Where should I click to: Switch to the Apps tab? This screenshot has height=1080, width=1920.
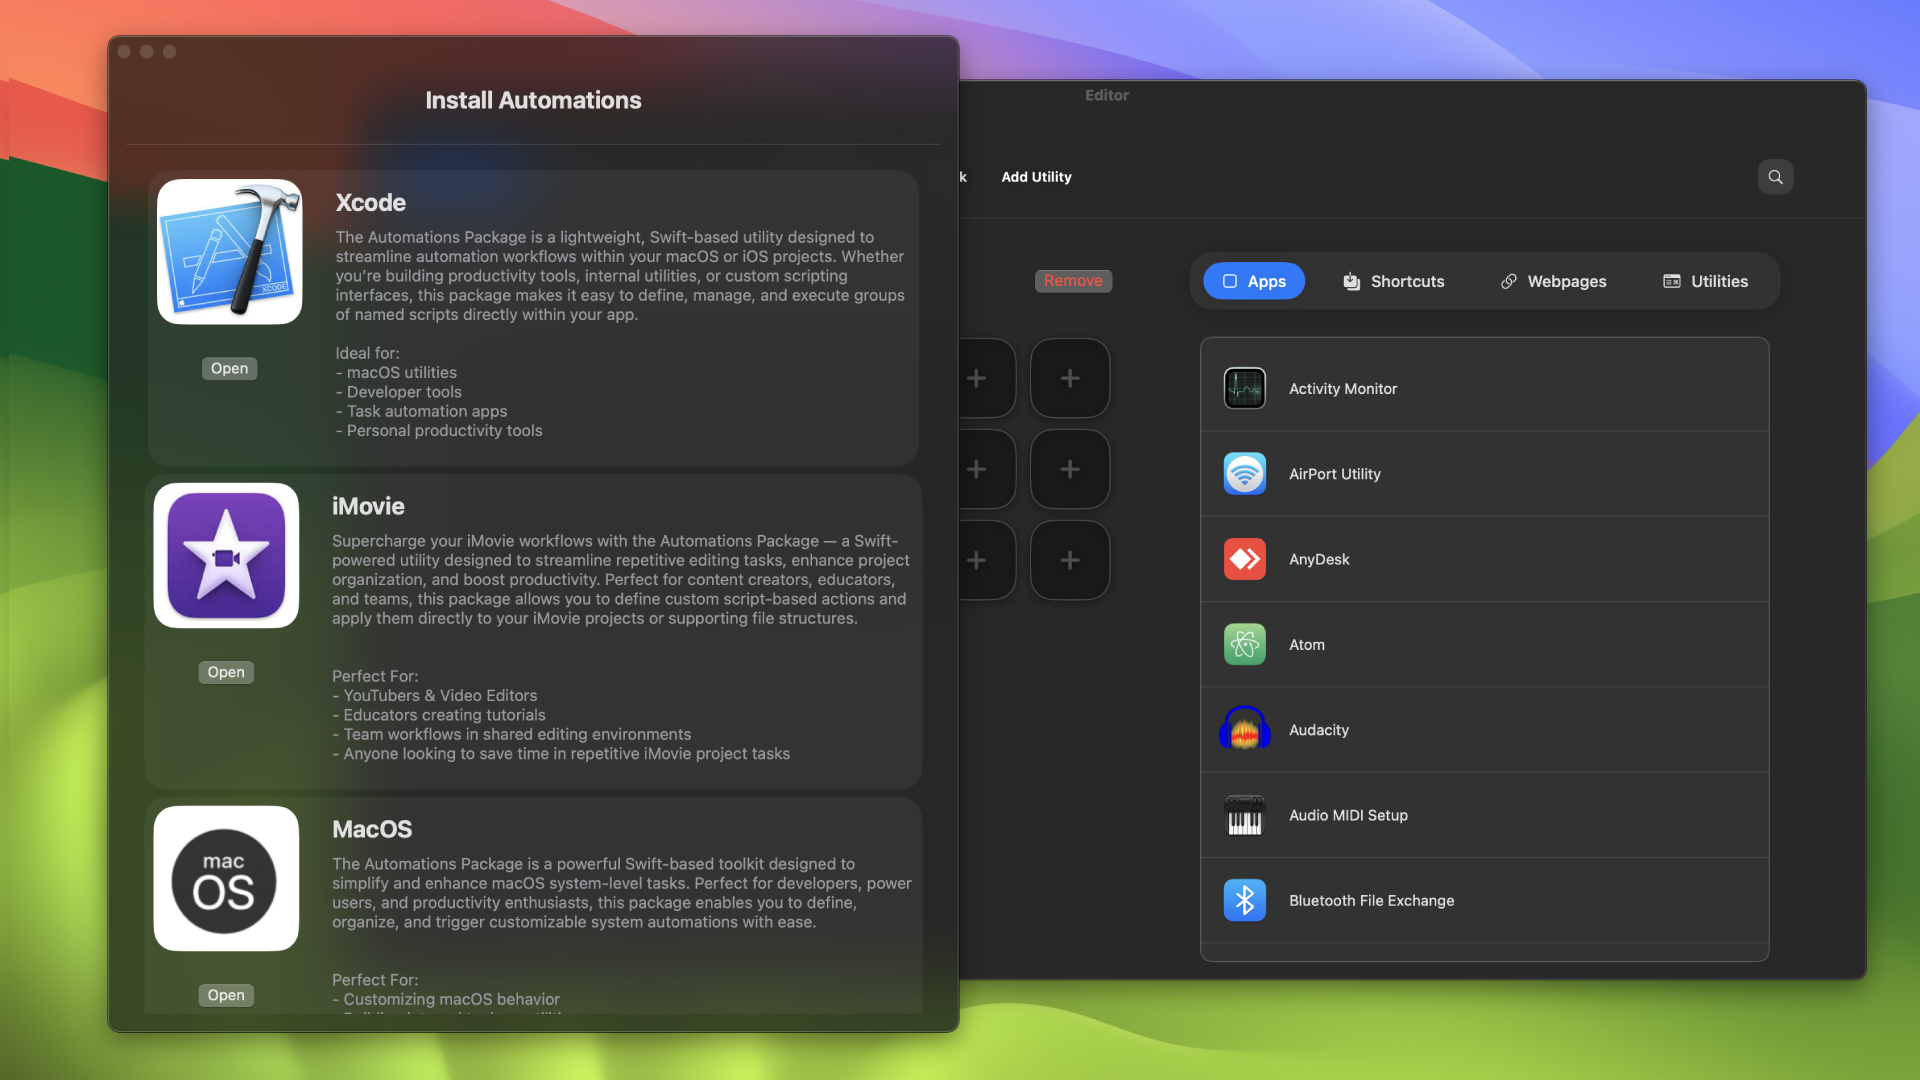1254,281
